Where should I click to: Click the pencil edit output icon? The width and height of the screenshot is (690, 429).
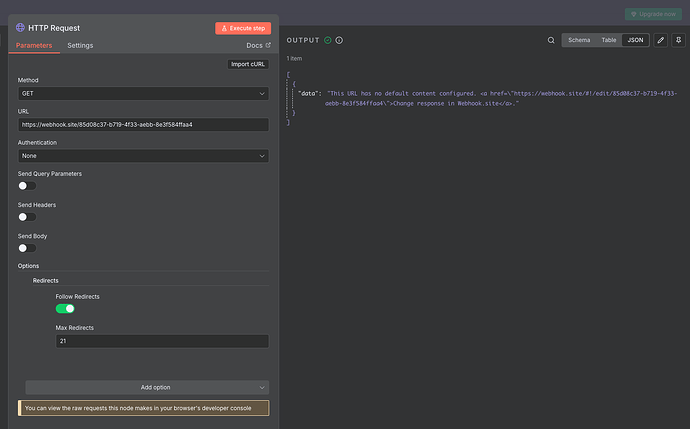(660, 40)
